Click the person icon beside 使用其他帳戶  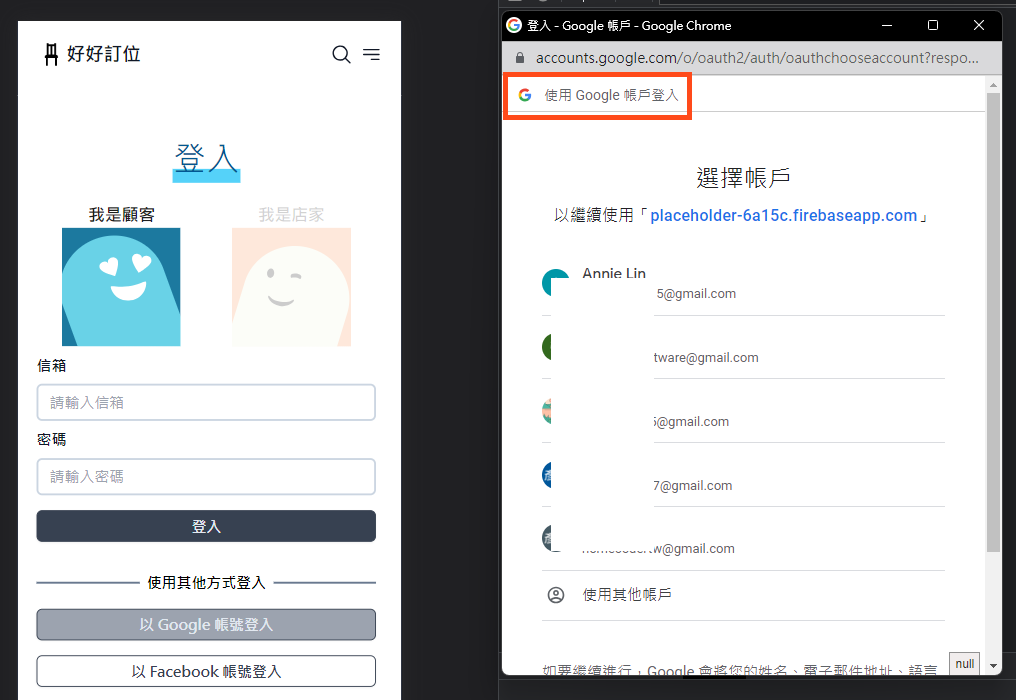pyautogui.click(x=556, y=595)
